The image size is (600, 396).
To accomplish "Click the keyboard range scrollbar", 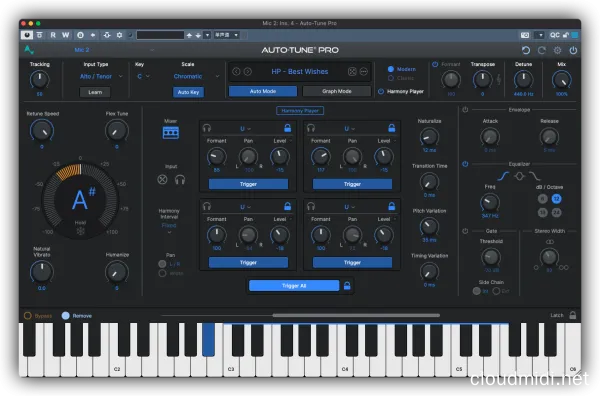I will tap(356, 316).
